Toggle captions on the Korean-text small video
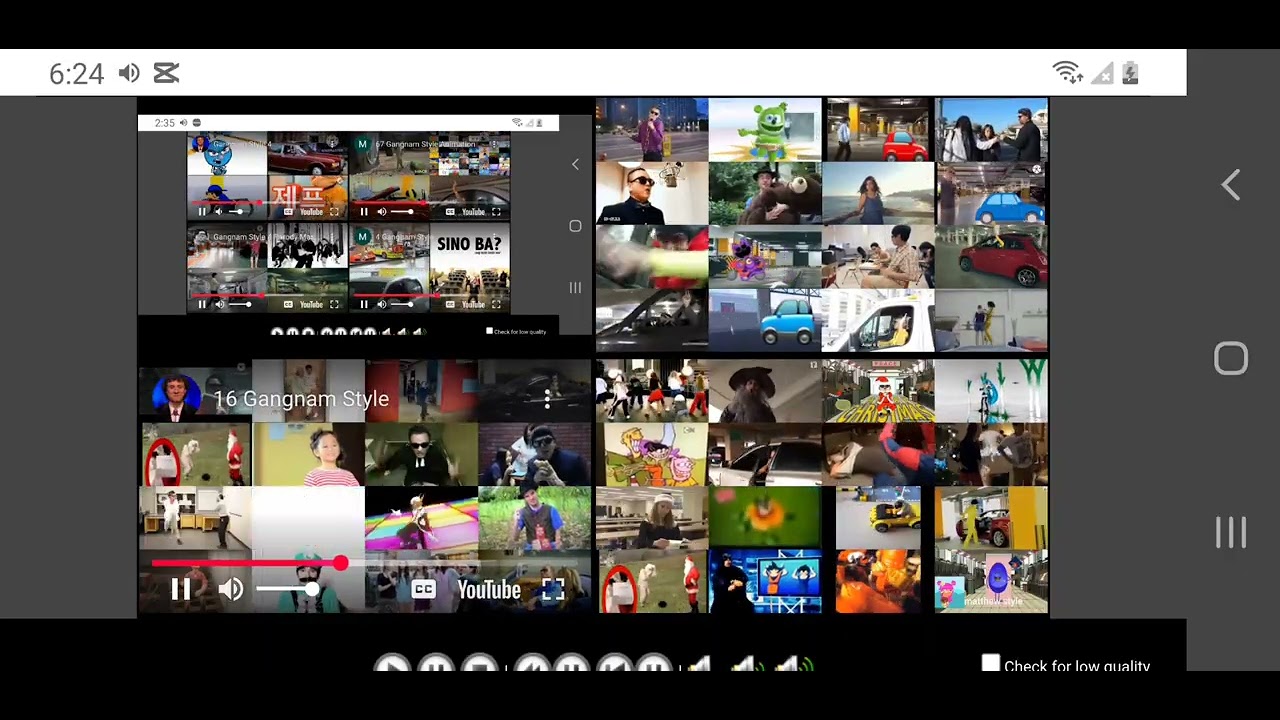This screenshot has height=720, width=1280. 288,212
